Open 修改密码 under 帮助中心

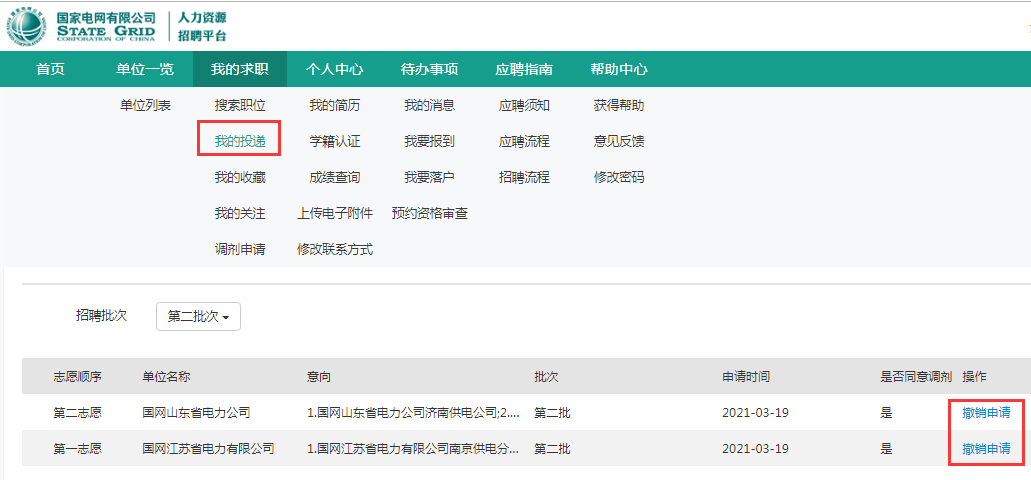618,177
